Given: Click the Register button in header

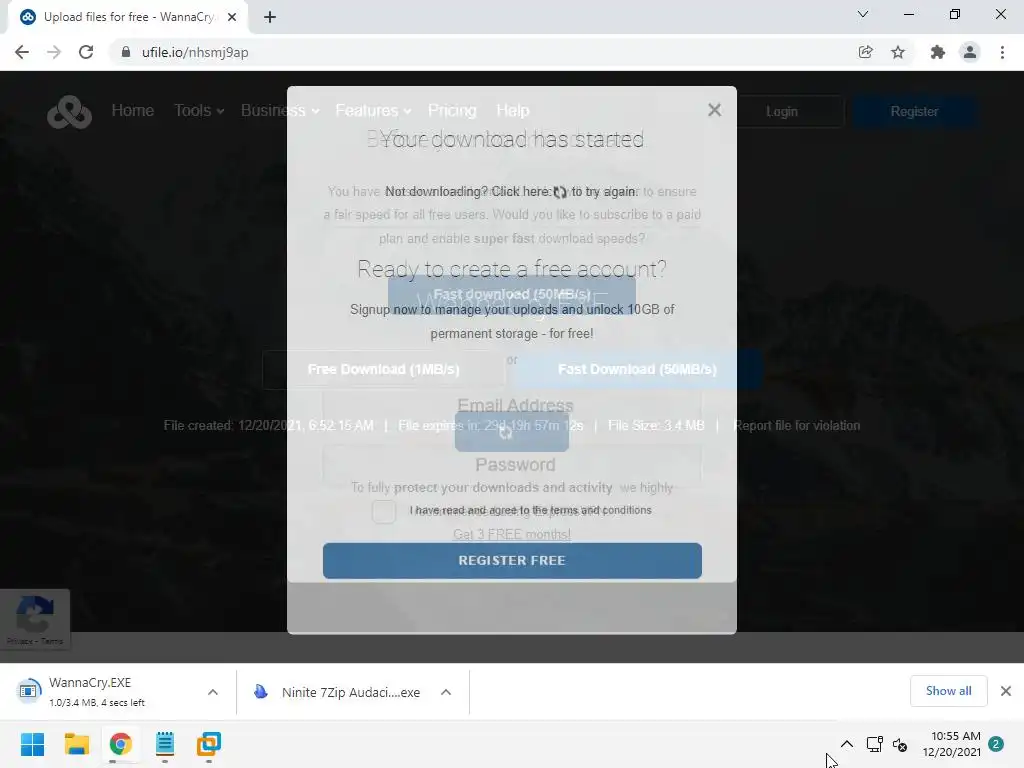Looking at the screenshot, I should point(914,112).
